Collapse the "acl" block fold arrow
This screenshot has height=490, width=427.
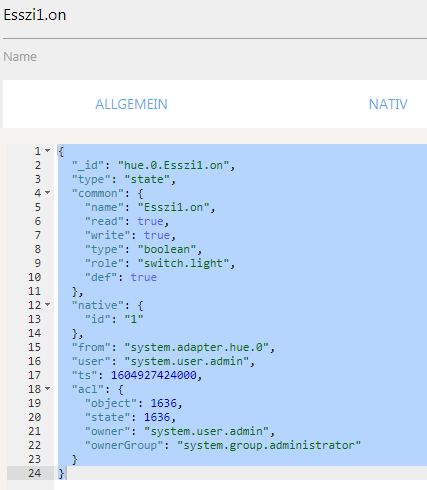tap(48, 389)
